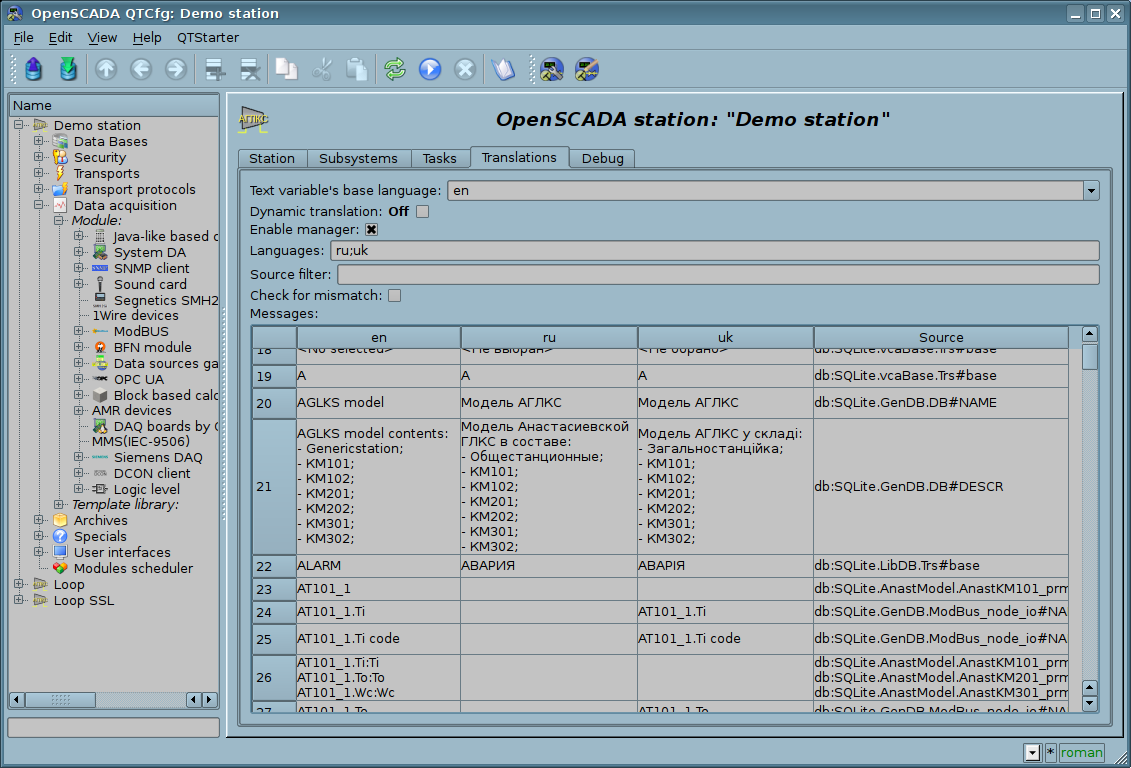Switch to the Subsystems tab
This screenshot has width=1131, height=768.
coord(358,159)
